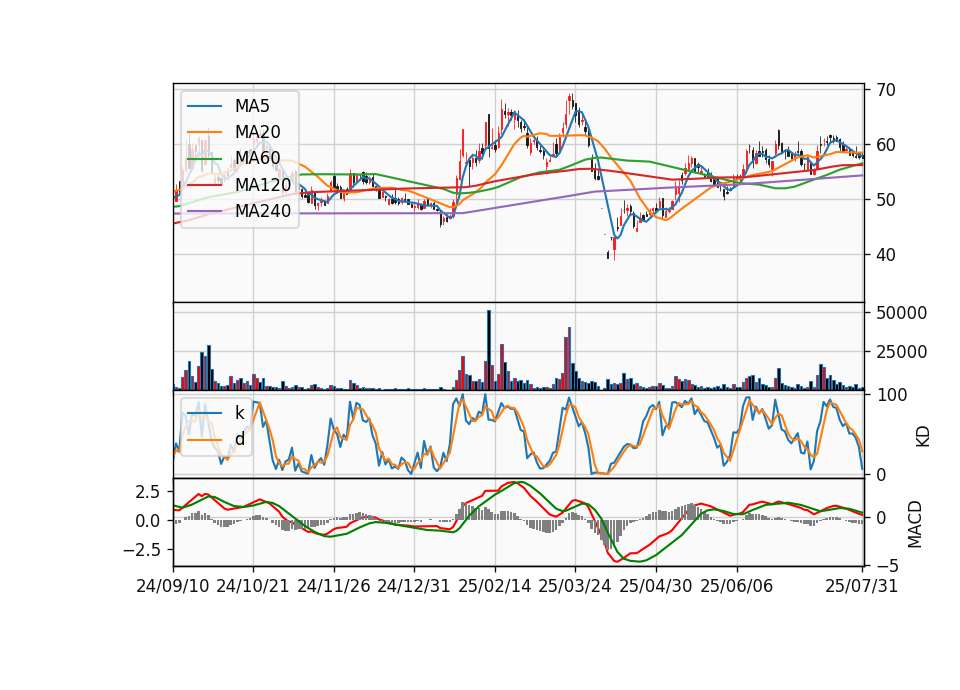Click the MACD axis title
The height and width of the screenshot is (690, 960).
click(915, 524)
